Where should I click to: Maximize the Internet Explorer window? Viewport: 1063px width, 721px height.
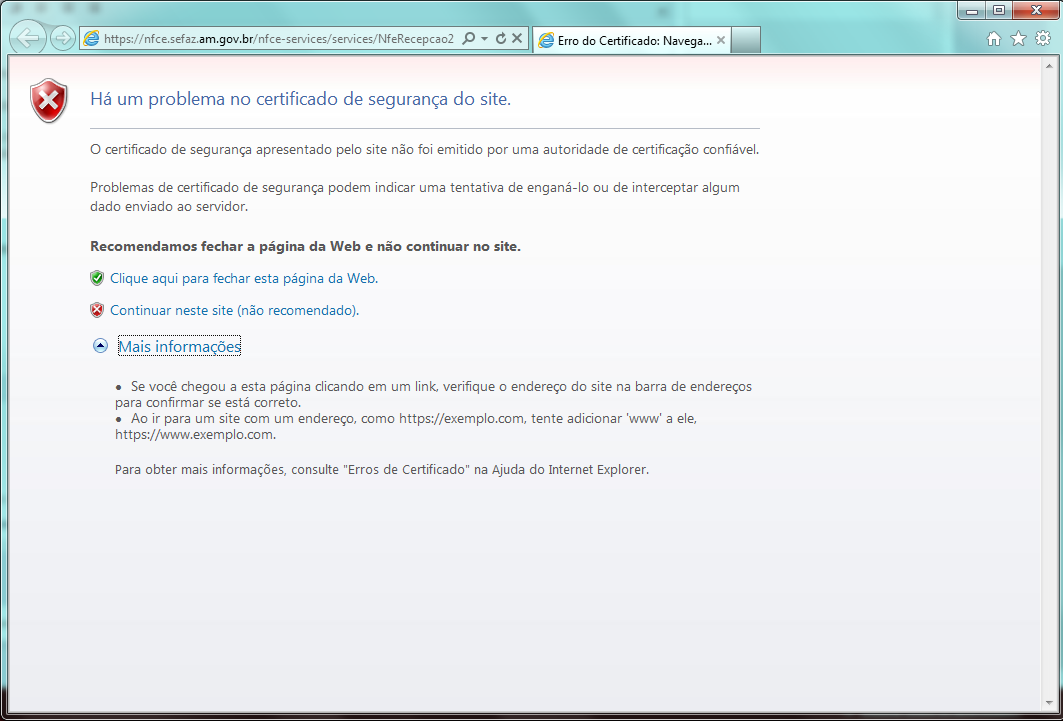pyautogui.click(x=999, y=10)
